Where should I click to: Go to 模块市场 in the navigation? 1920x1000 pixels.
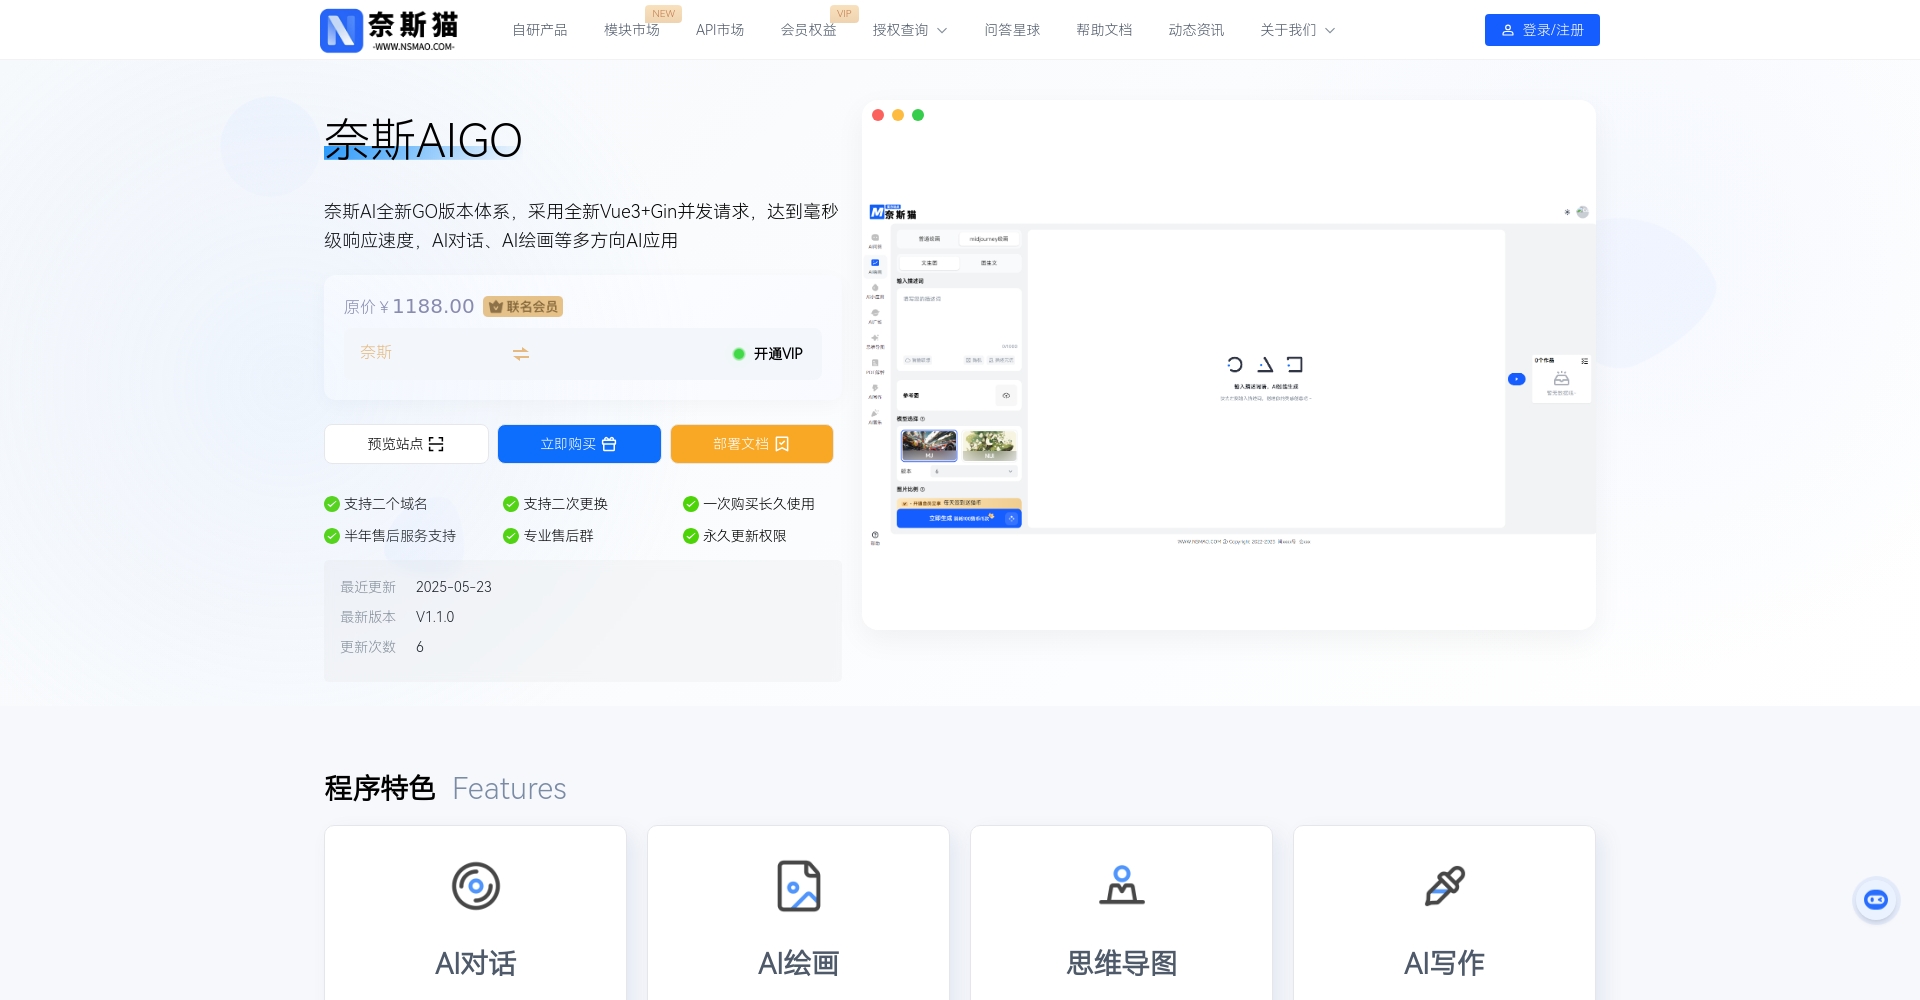pos(632,30)
